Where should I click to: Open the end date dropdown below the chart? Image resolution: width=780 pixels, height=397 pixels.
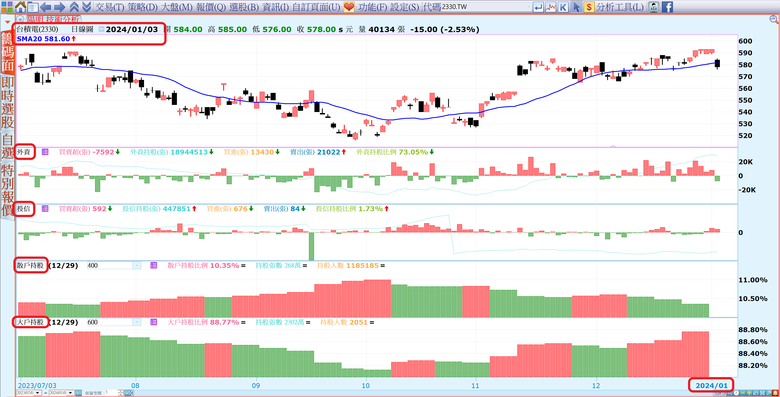pos(71,393)
